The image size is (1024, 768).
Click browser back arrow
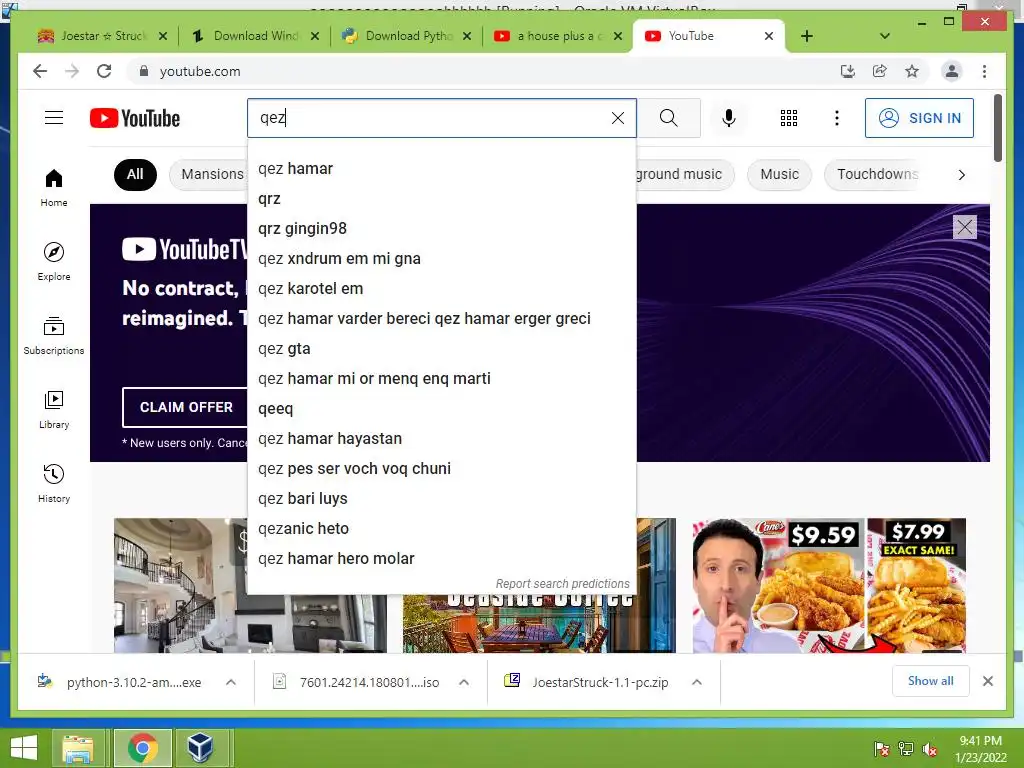(40, 71)
